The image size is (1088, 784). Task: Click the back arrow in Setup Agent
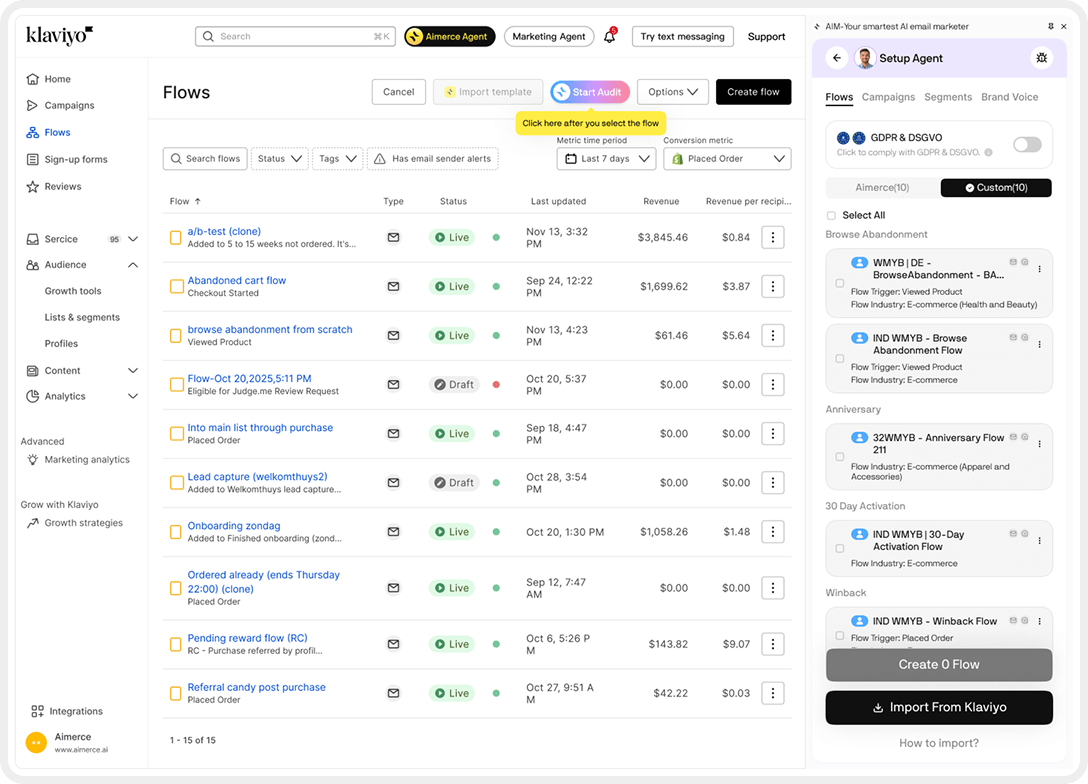tap(837, 58)
